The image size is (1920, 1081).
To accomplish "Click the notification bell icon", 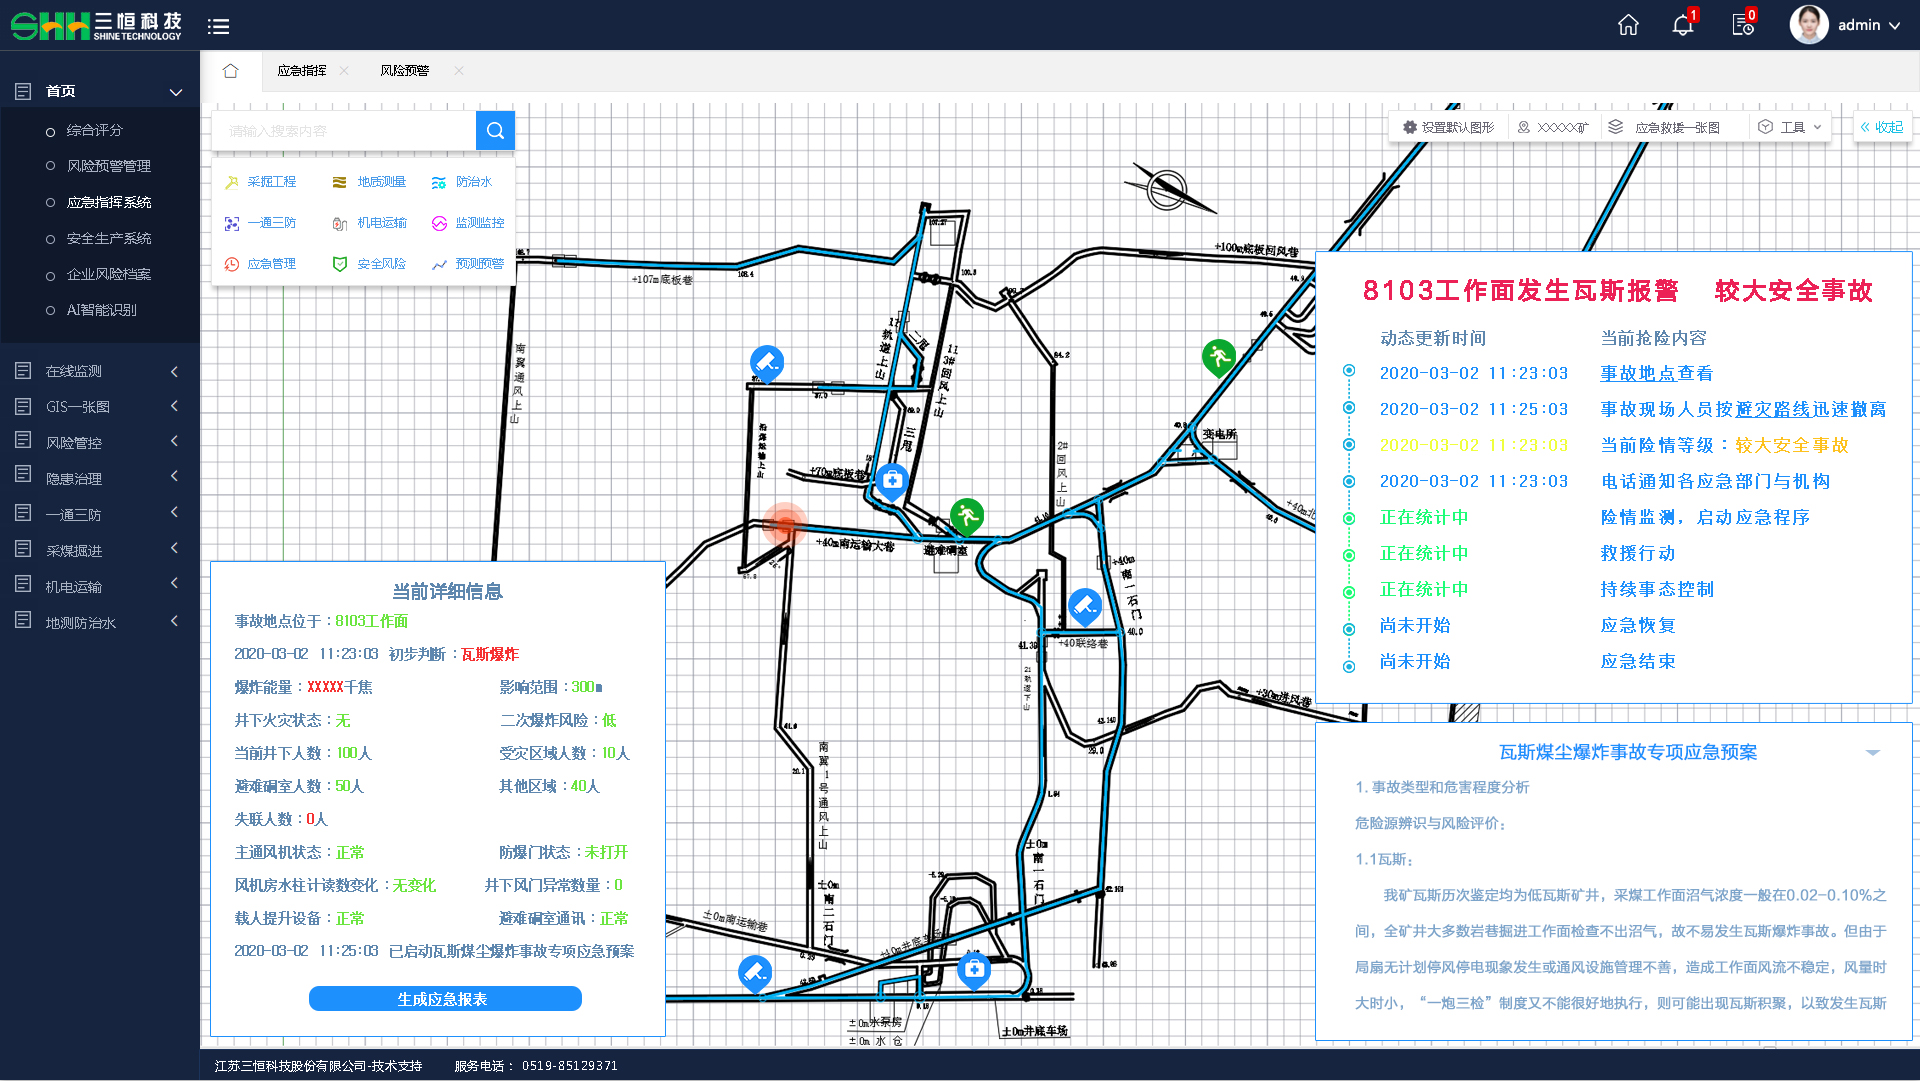I will (1682, 26).
